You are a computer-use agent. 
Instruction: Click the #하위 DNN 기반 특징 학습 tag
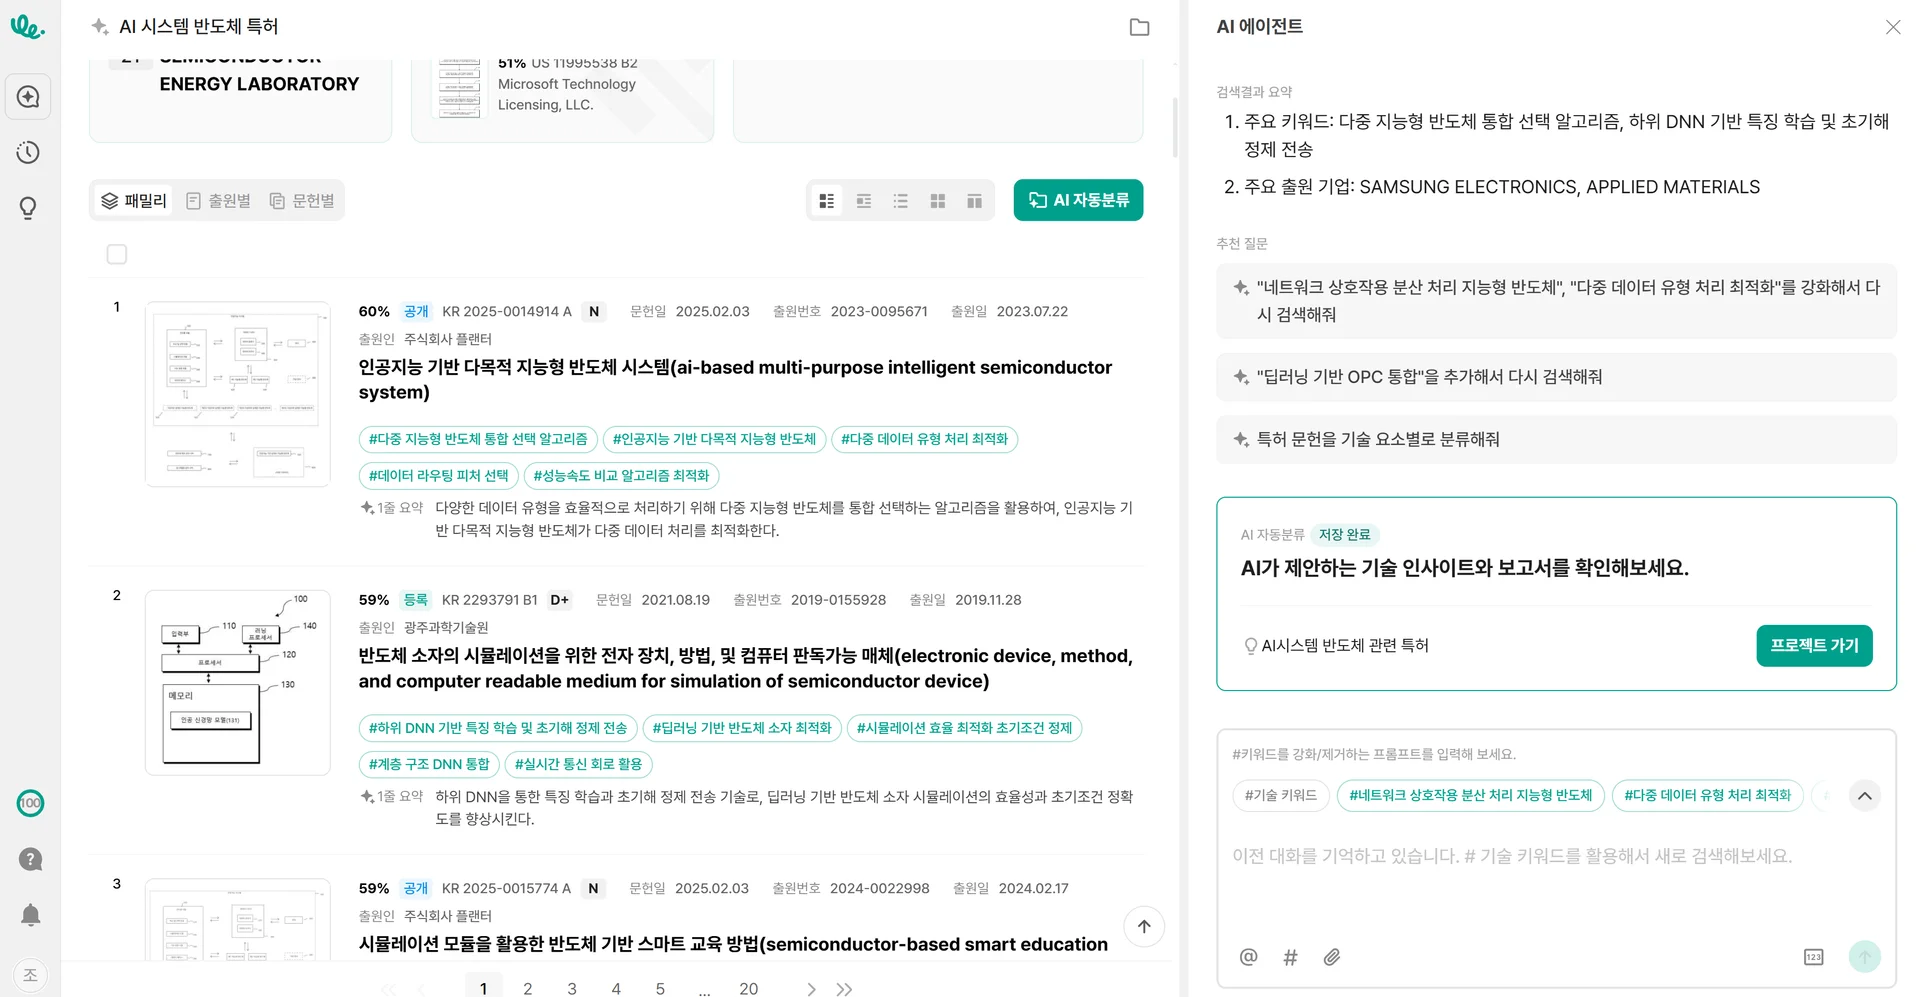click(x=498, y=728)
